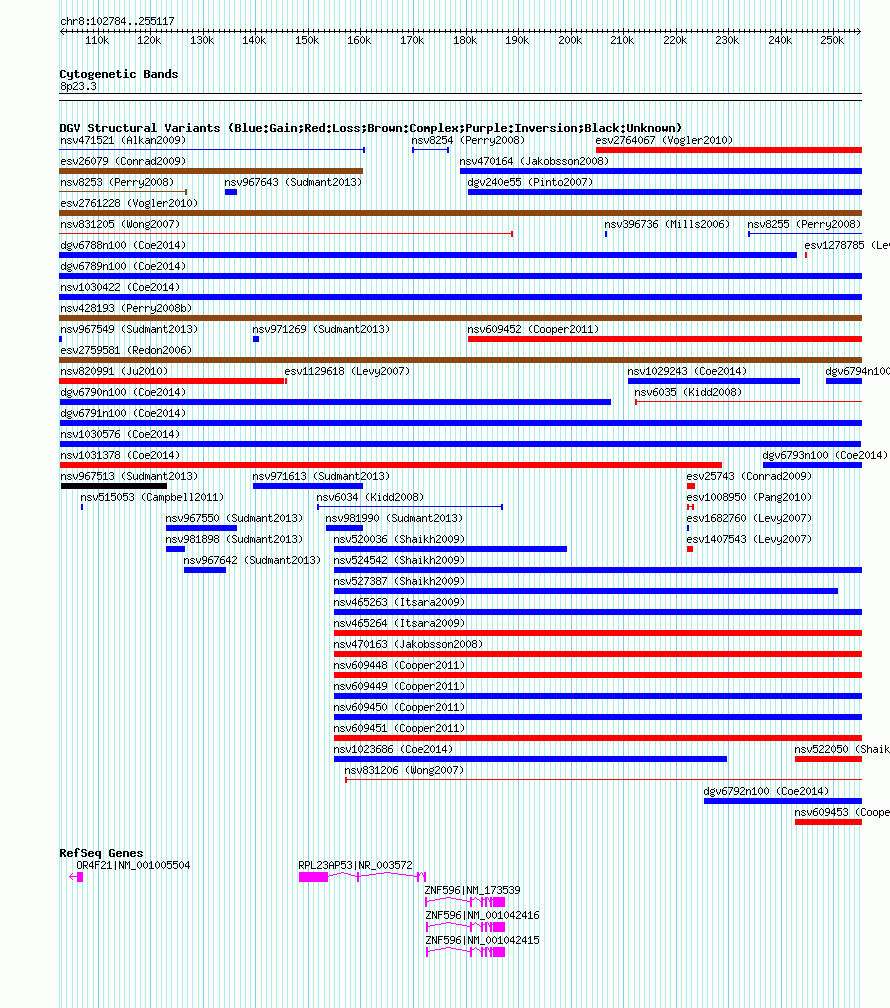Viewport: 890px width, 1008px height.
Task: Select the nsv524542 (Shaikh2009) label
Action: 399,561
